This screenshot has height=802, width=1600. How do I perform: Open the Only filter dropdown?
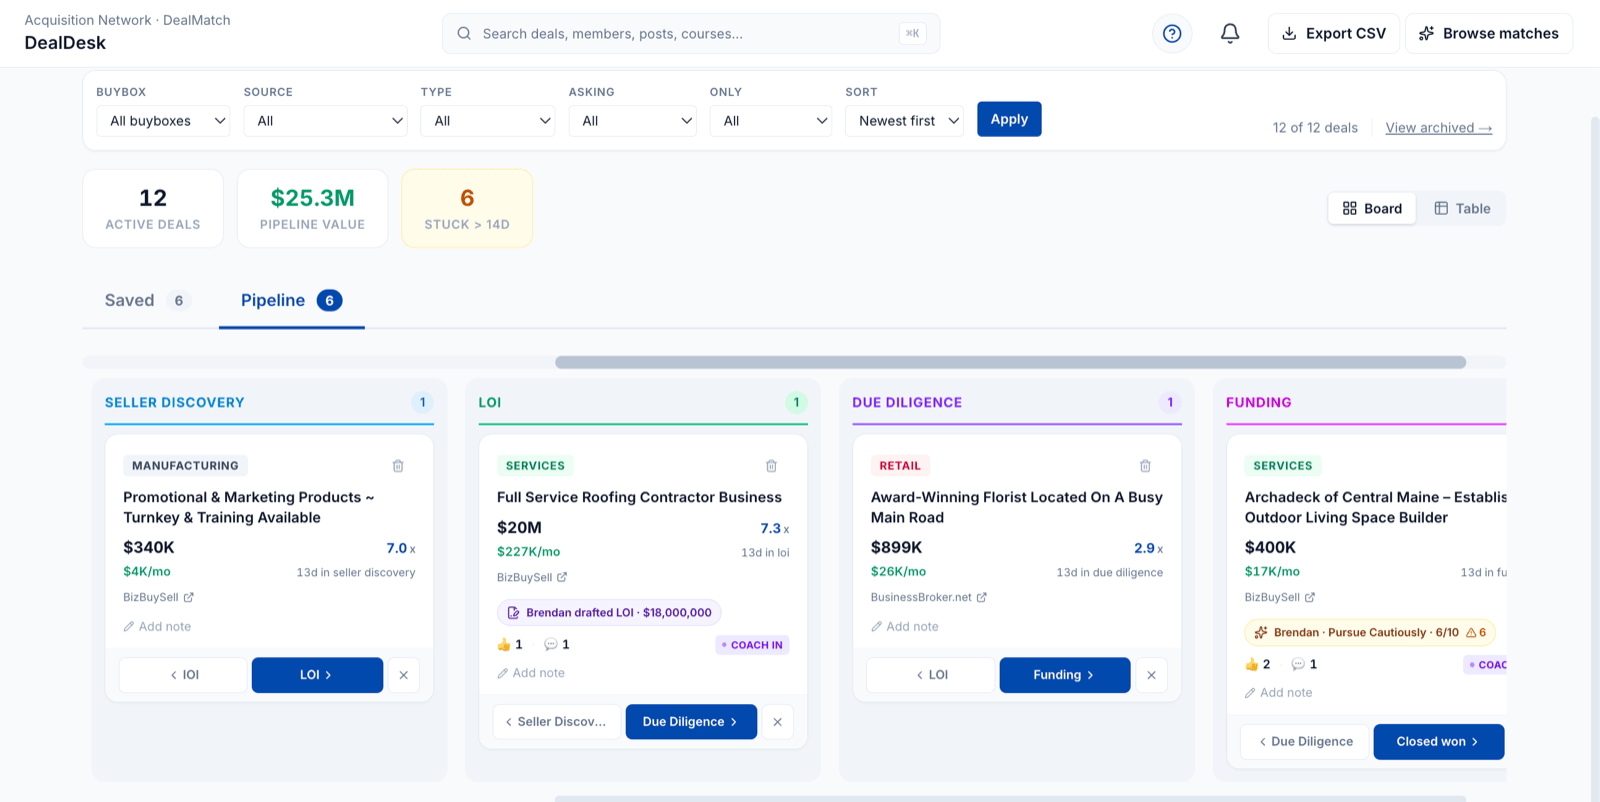[771, 120]
